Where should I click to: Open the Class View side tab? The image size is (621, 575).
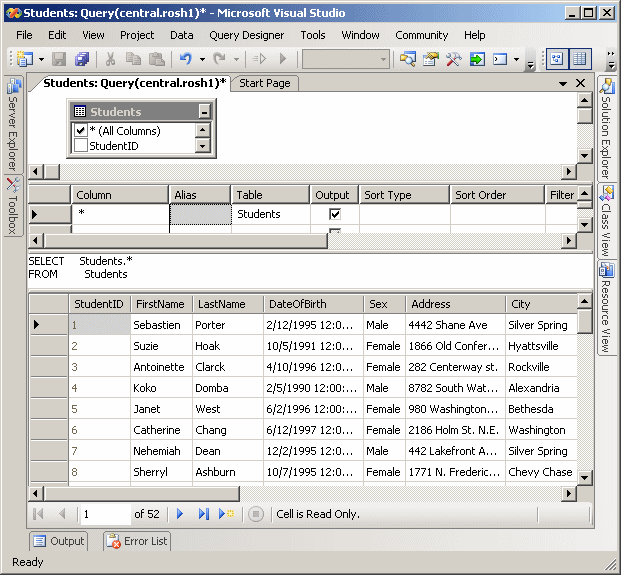tap(606, 221)
